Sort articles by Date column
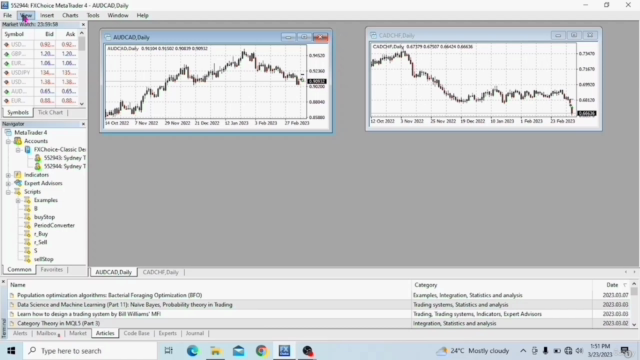The image size is (640, 360). tap(612, 285)
